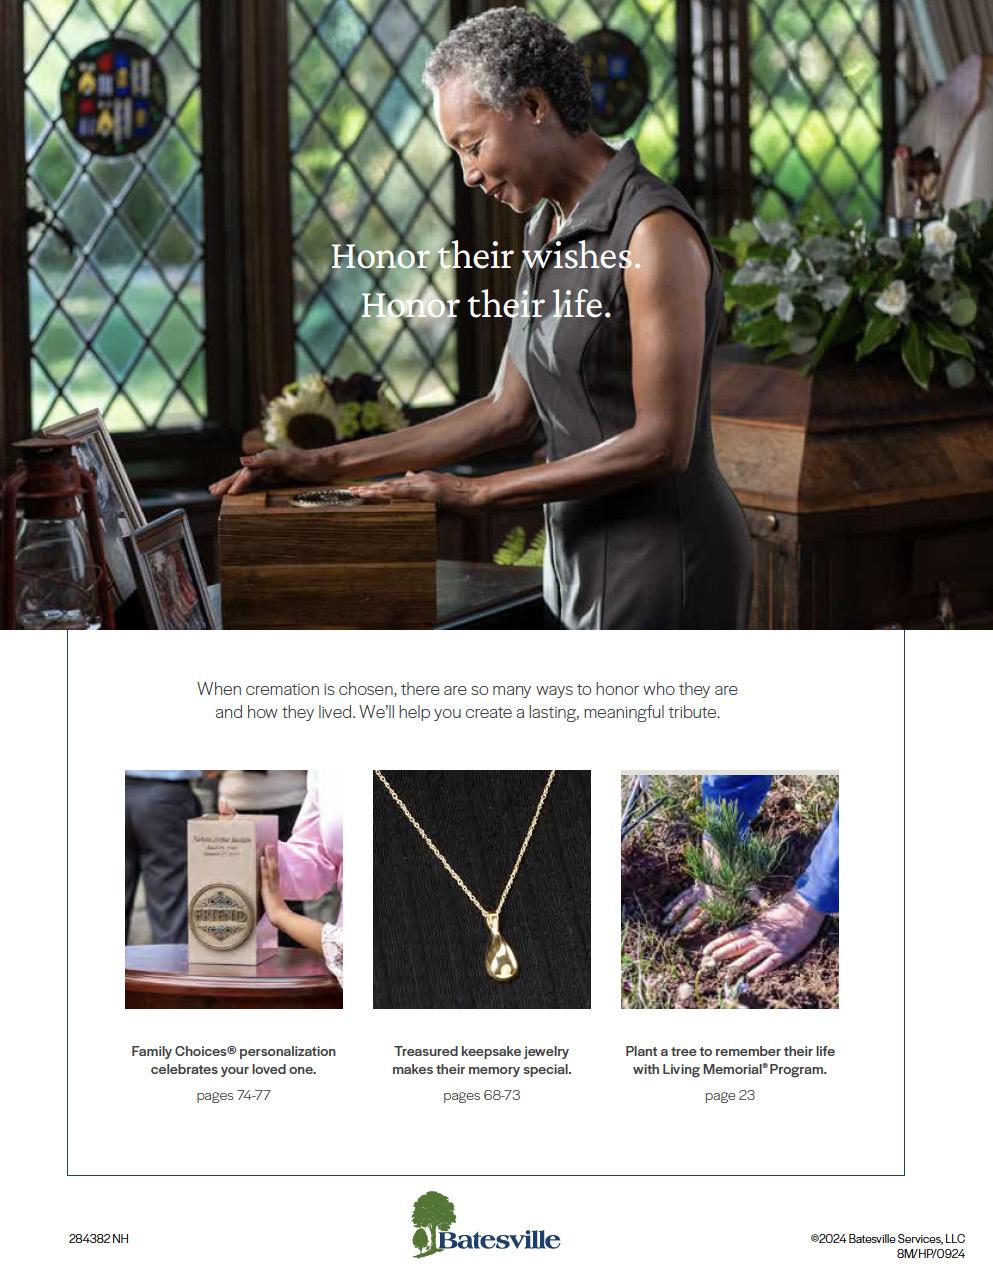Select the Treasured keepsake jewelry caption
The width and height of the screenshot is (993, 1284).
482,1060
